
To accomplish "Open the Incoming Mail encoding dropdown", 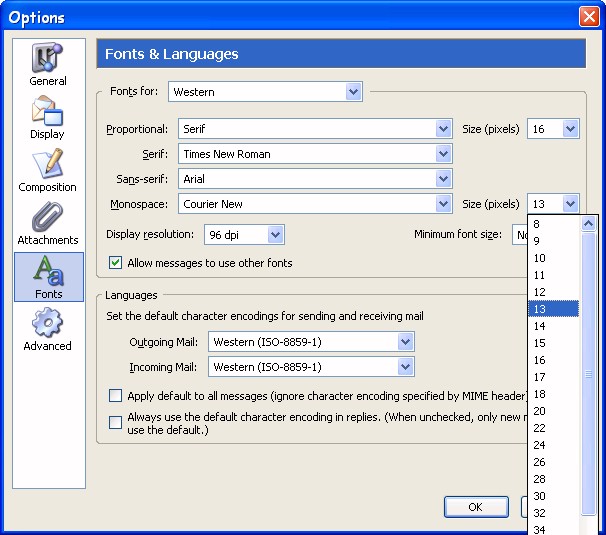I will coord(311,367).
